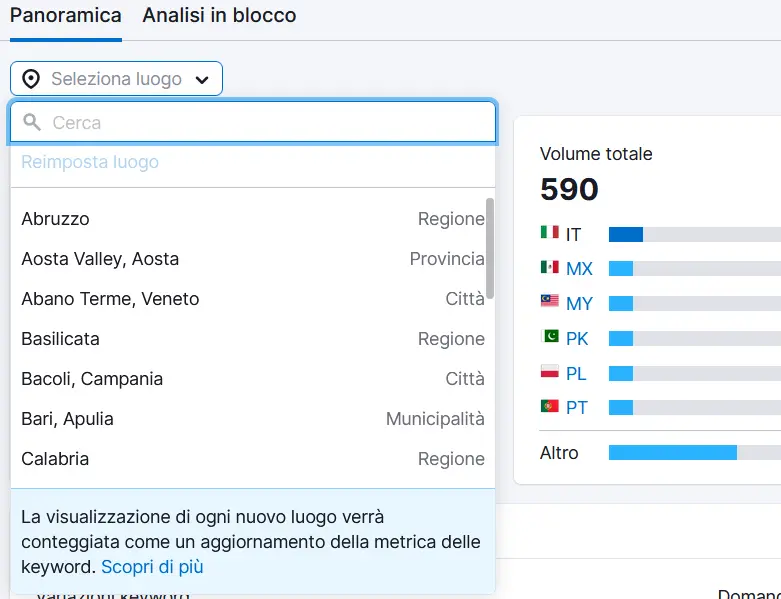Switch to Panoramica tab
The image size is (781, 599).
65,16
